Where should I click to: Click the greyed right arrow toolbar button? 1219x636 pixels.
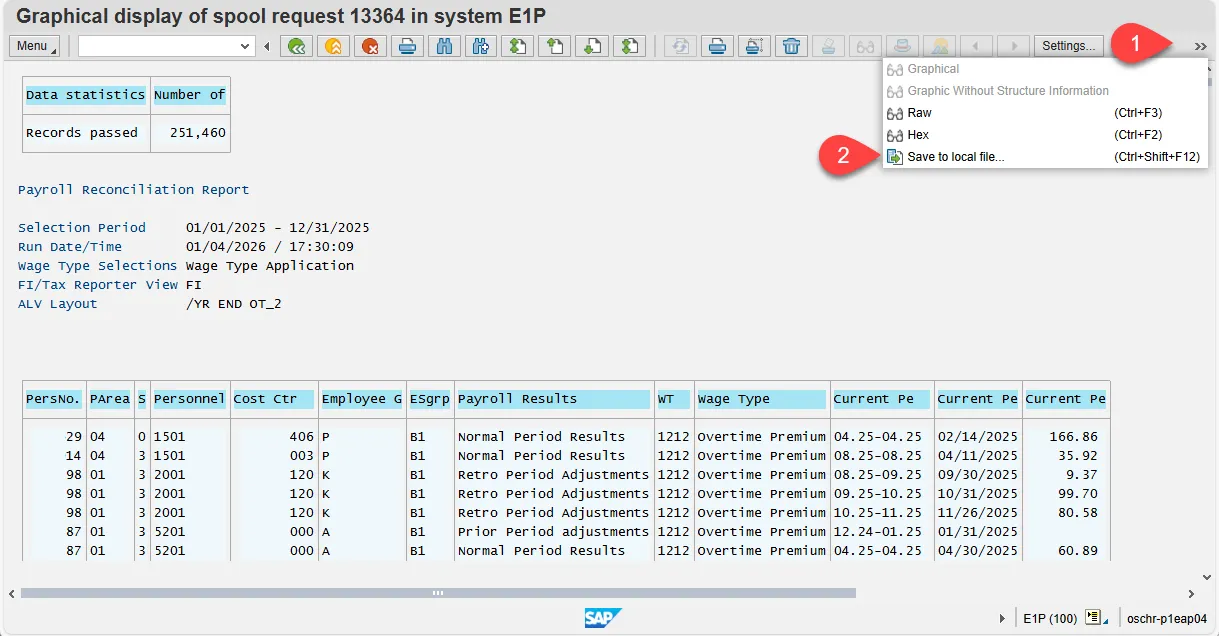pos(1013,46)
